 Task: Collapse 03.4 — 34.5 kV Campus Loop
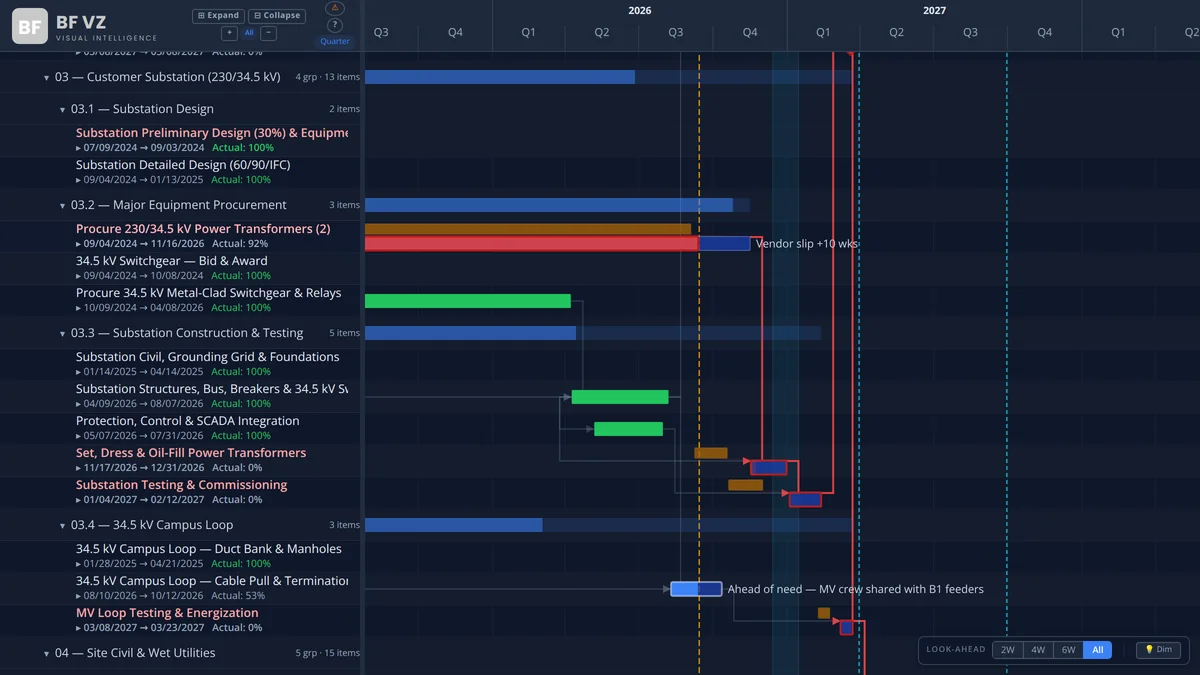[62, 525]
